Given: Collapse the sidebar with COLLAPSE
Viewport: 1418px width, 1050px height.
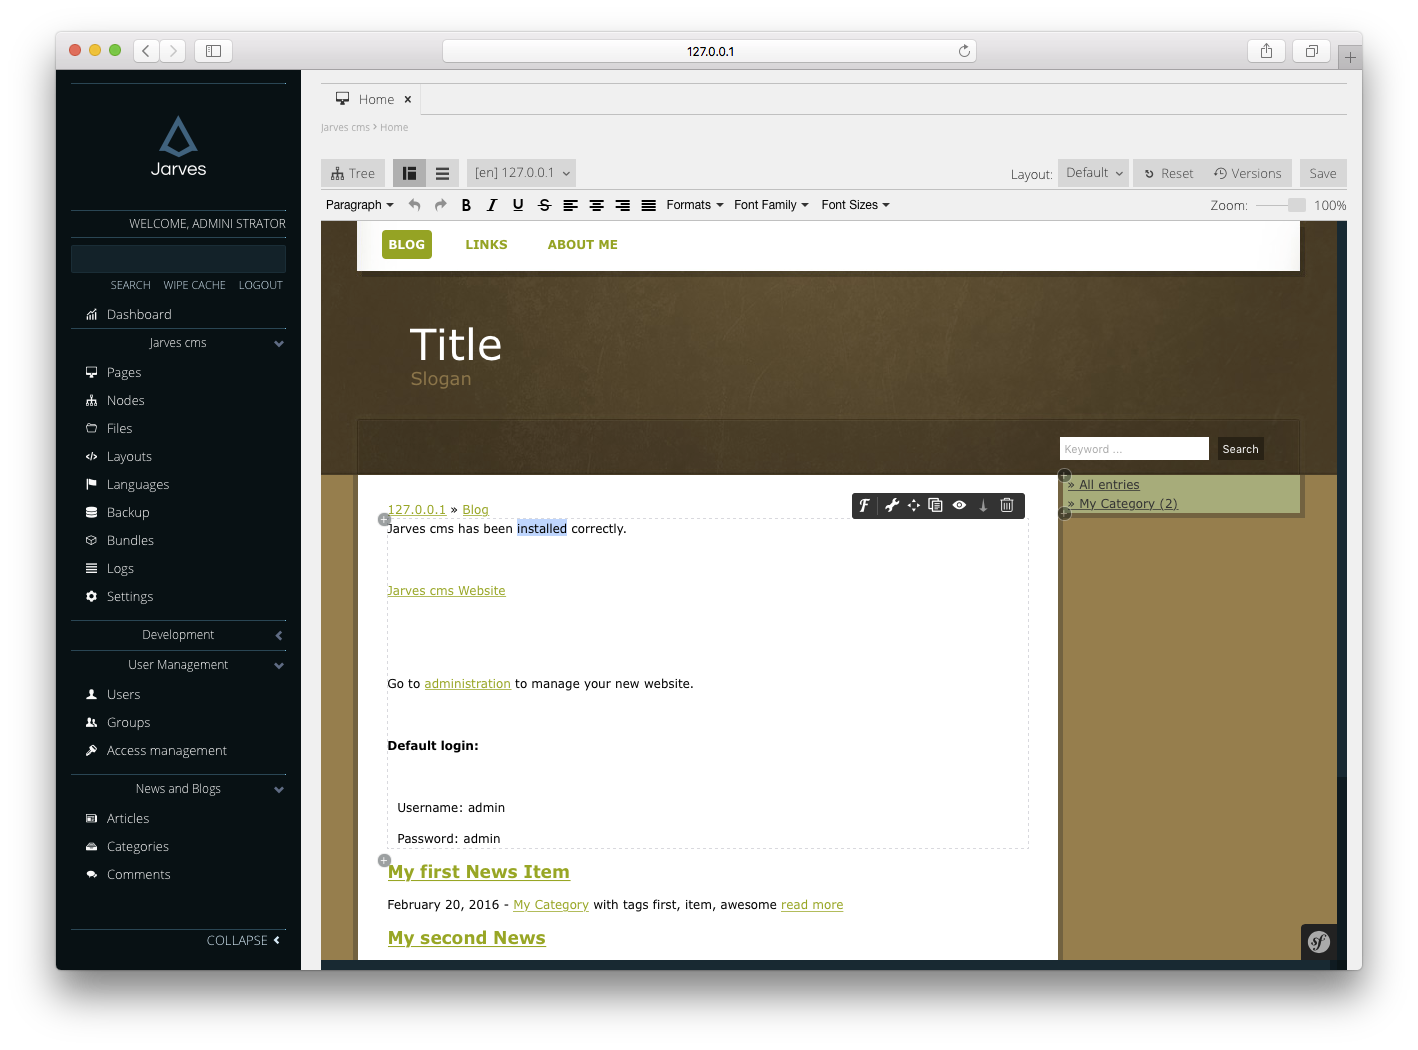Looking at the screenshot, I should coord(244,940).
